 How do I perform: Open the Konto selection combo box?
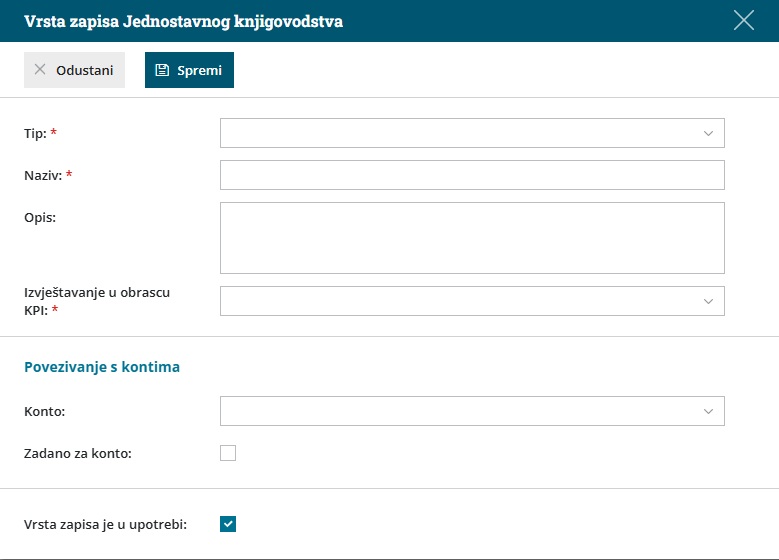pyautogui.click(x=472, y=411)
